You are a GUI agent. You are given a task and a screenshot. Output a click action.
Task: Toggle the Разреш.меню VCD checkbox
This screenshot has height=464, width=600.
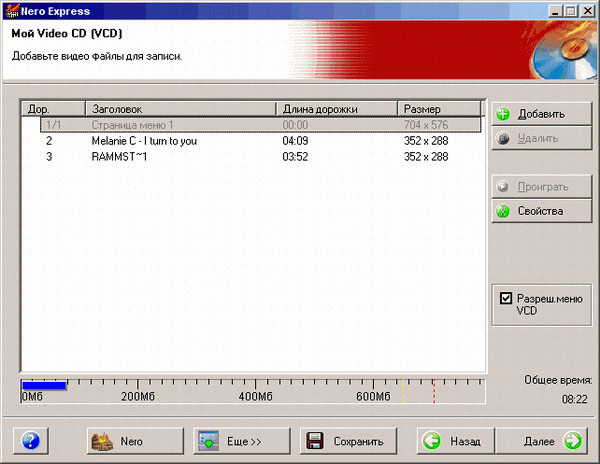point(506,298)
